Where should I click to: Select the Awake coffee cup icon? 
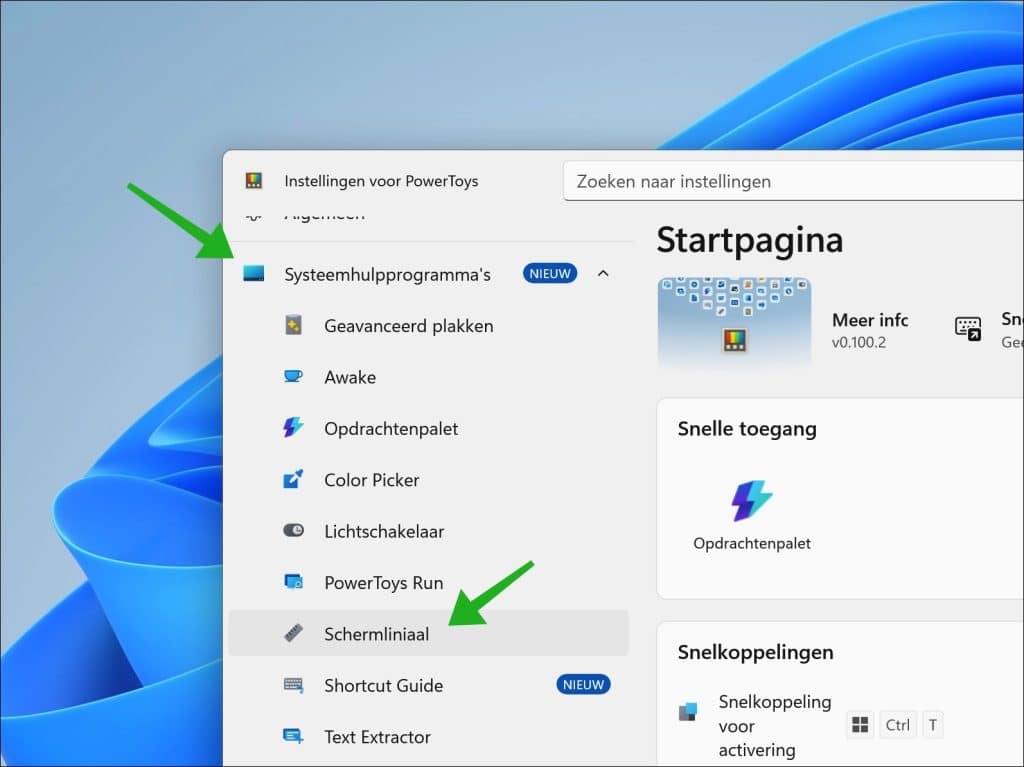click(x=293, y=376)
